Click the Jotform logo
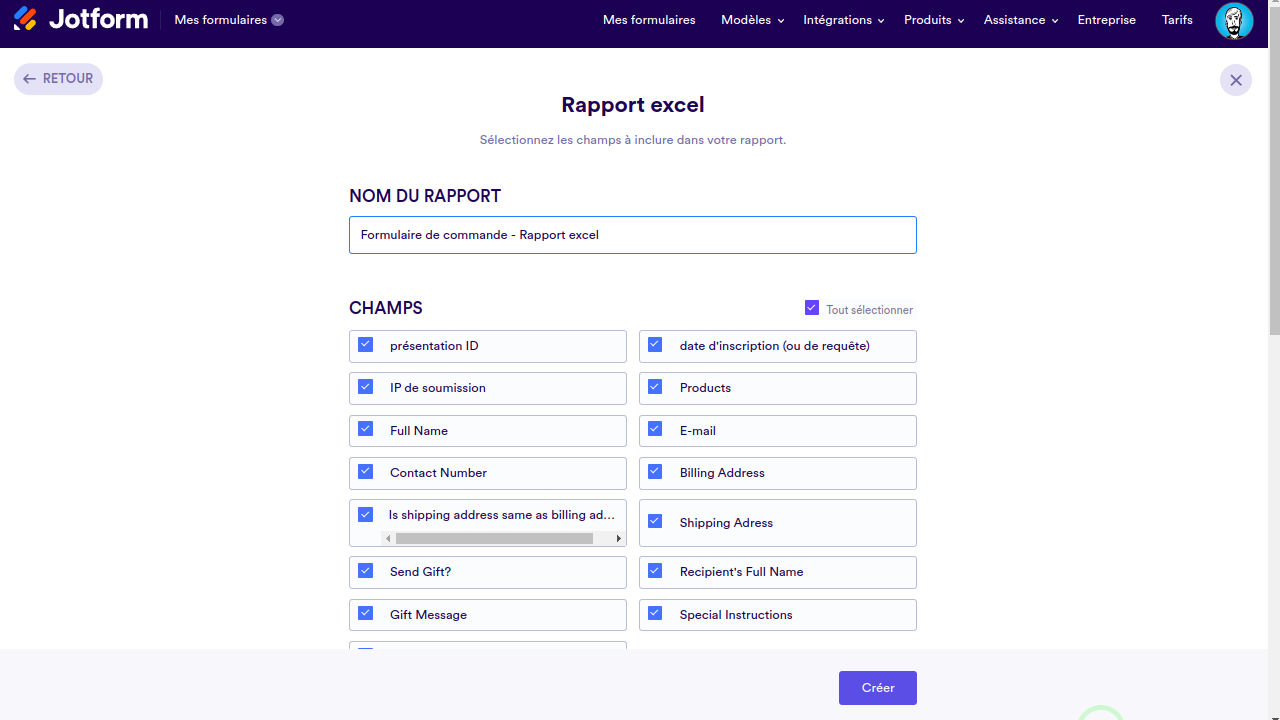This screenshot has height=720, width=1280. [x=81, y=19]
